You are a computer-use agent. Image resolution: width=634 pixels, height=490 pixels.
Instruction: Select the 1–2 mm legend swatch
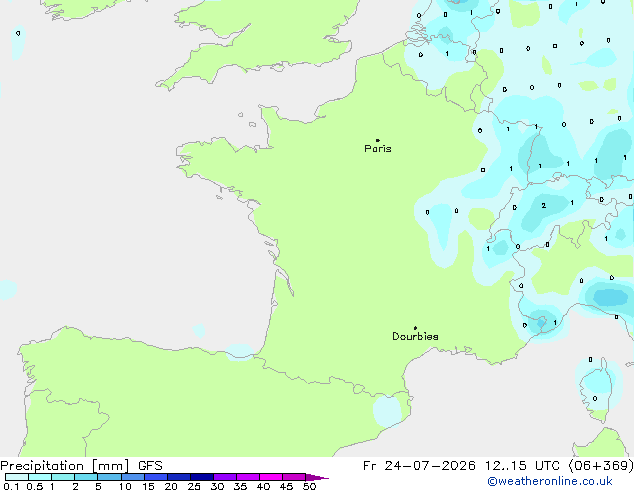63,477
